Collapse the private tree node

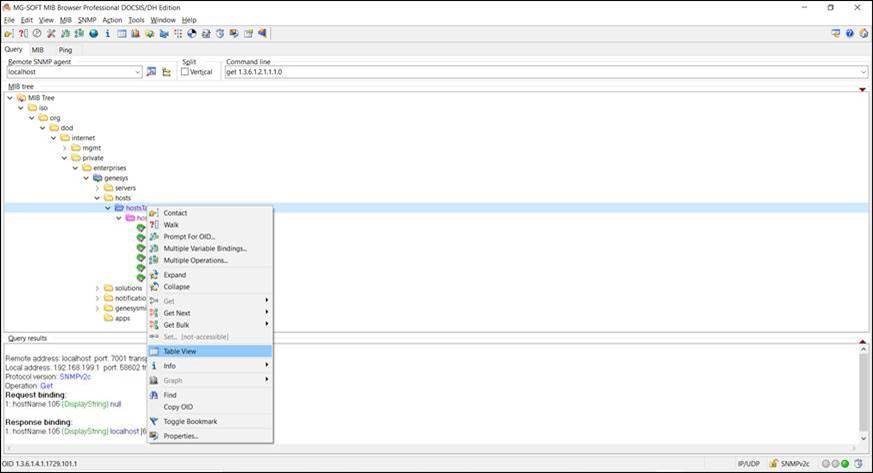[x=64, y=158]
